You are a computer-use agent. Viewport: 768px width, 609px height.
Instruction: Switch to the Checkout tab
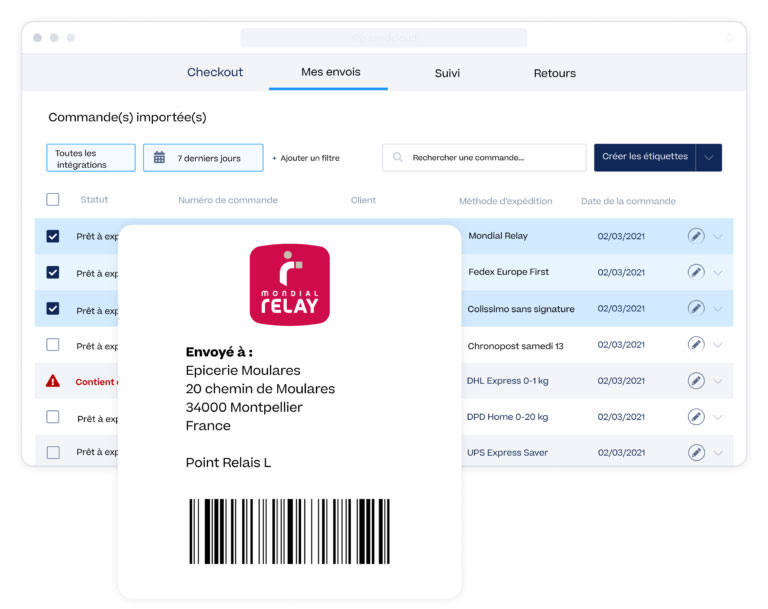215,73
